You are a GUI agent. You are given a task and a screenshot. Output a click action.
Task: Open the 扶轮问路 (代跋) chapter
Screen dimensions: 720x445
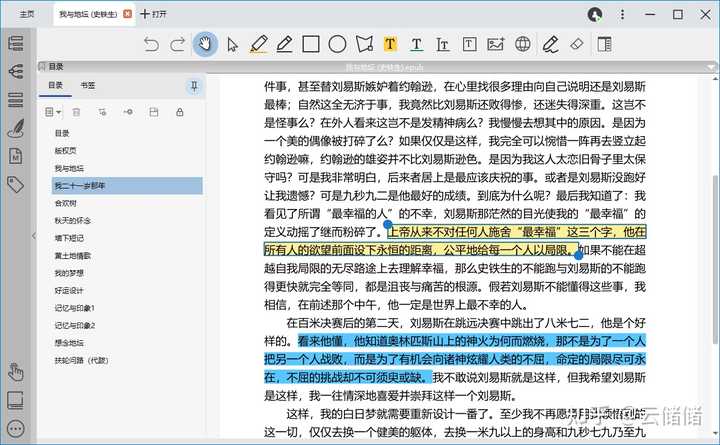[x=81, y=360]
